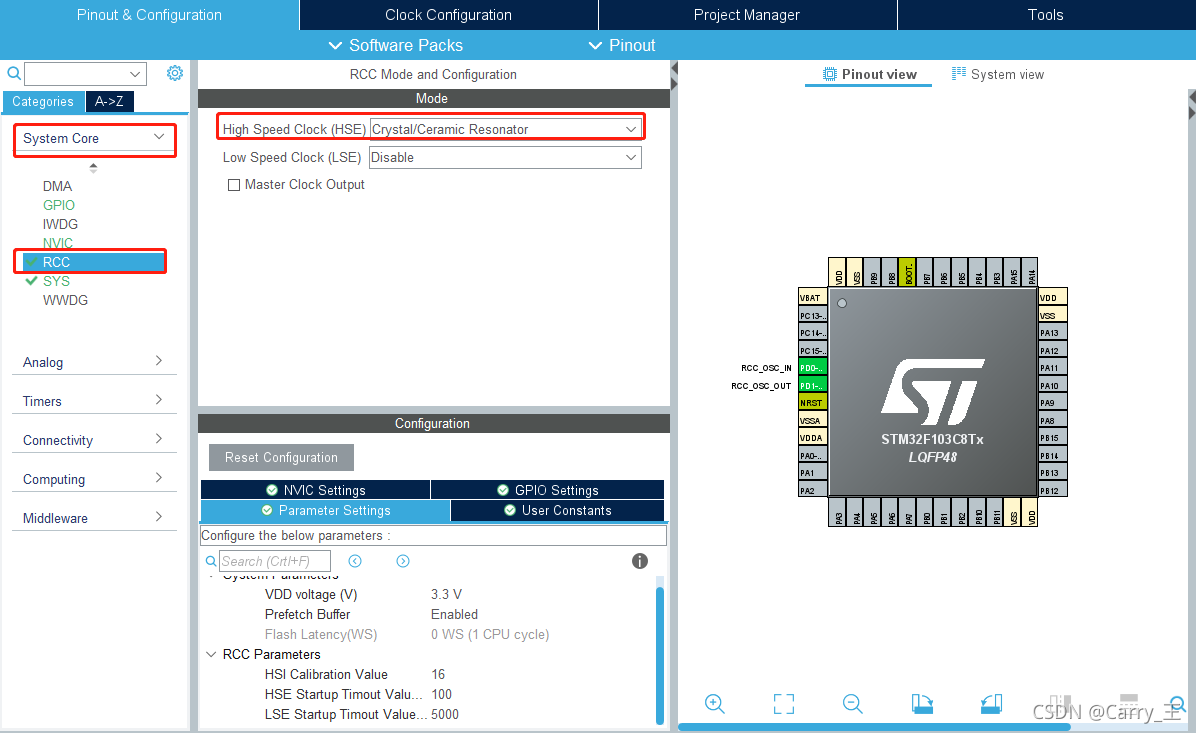Open the GPIO Settings tab

pos(548,490)
